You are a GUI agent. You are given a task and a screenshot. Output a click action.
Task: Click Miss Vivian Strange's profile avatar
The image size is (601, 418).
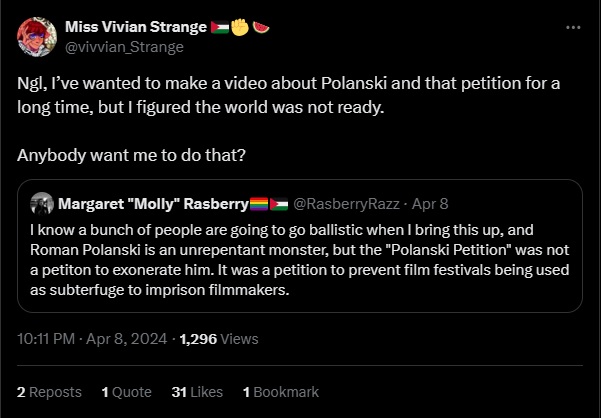pos(35,36)
